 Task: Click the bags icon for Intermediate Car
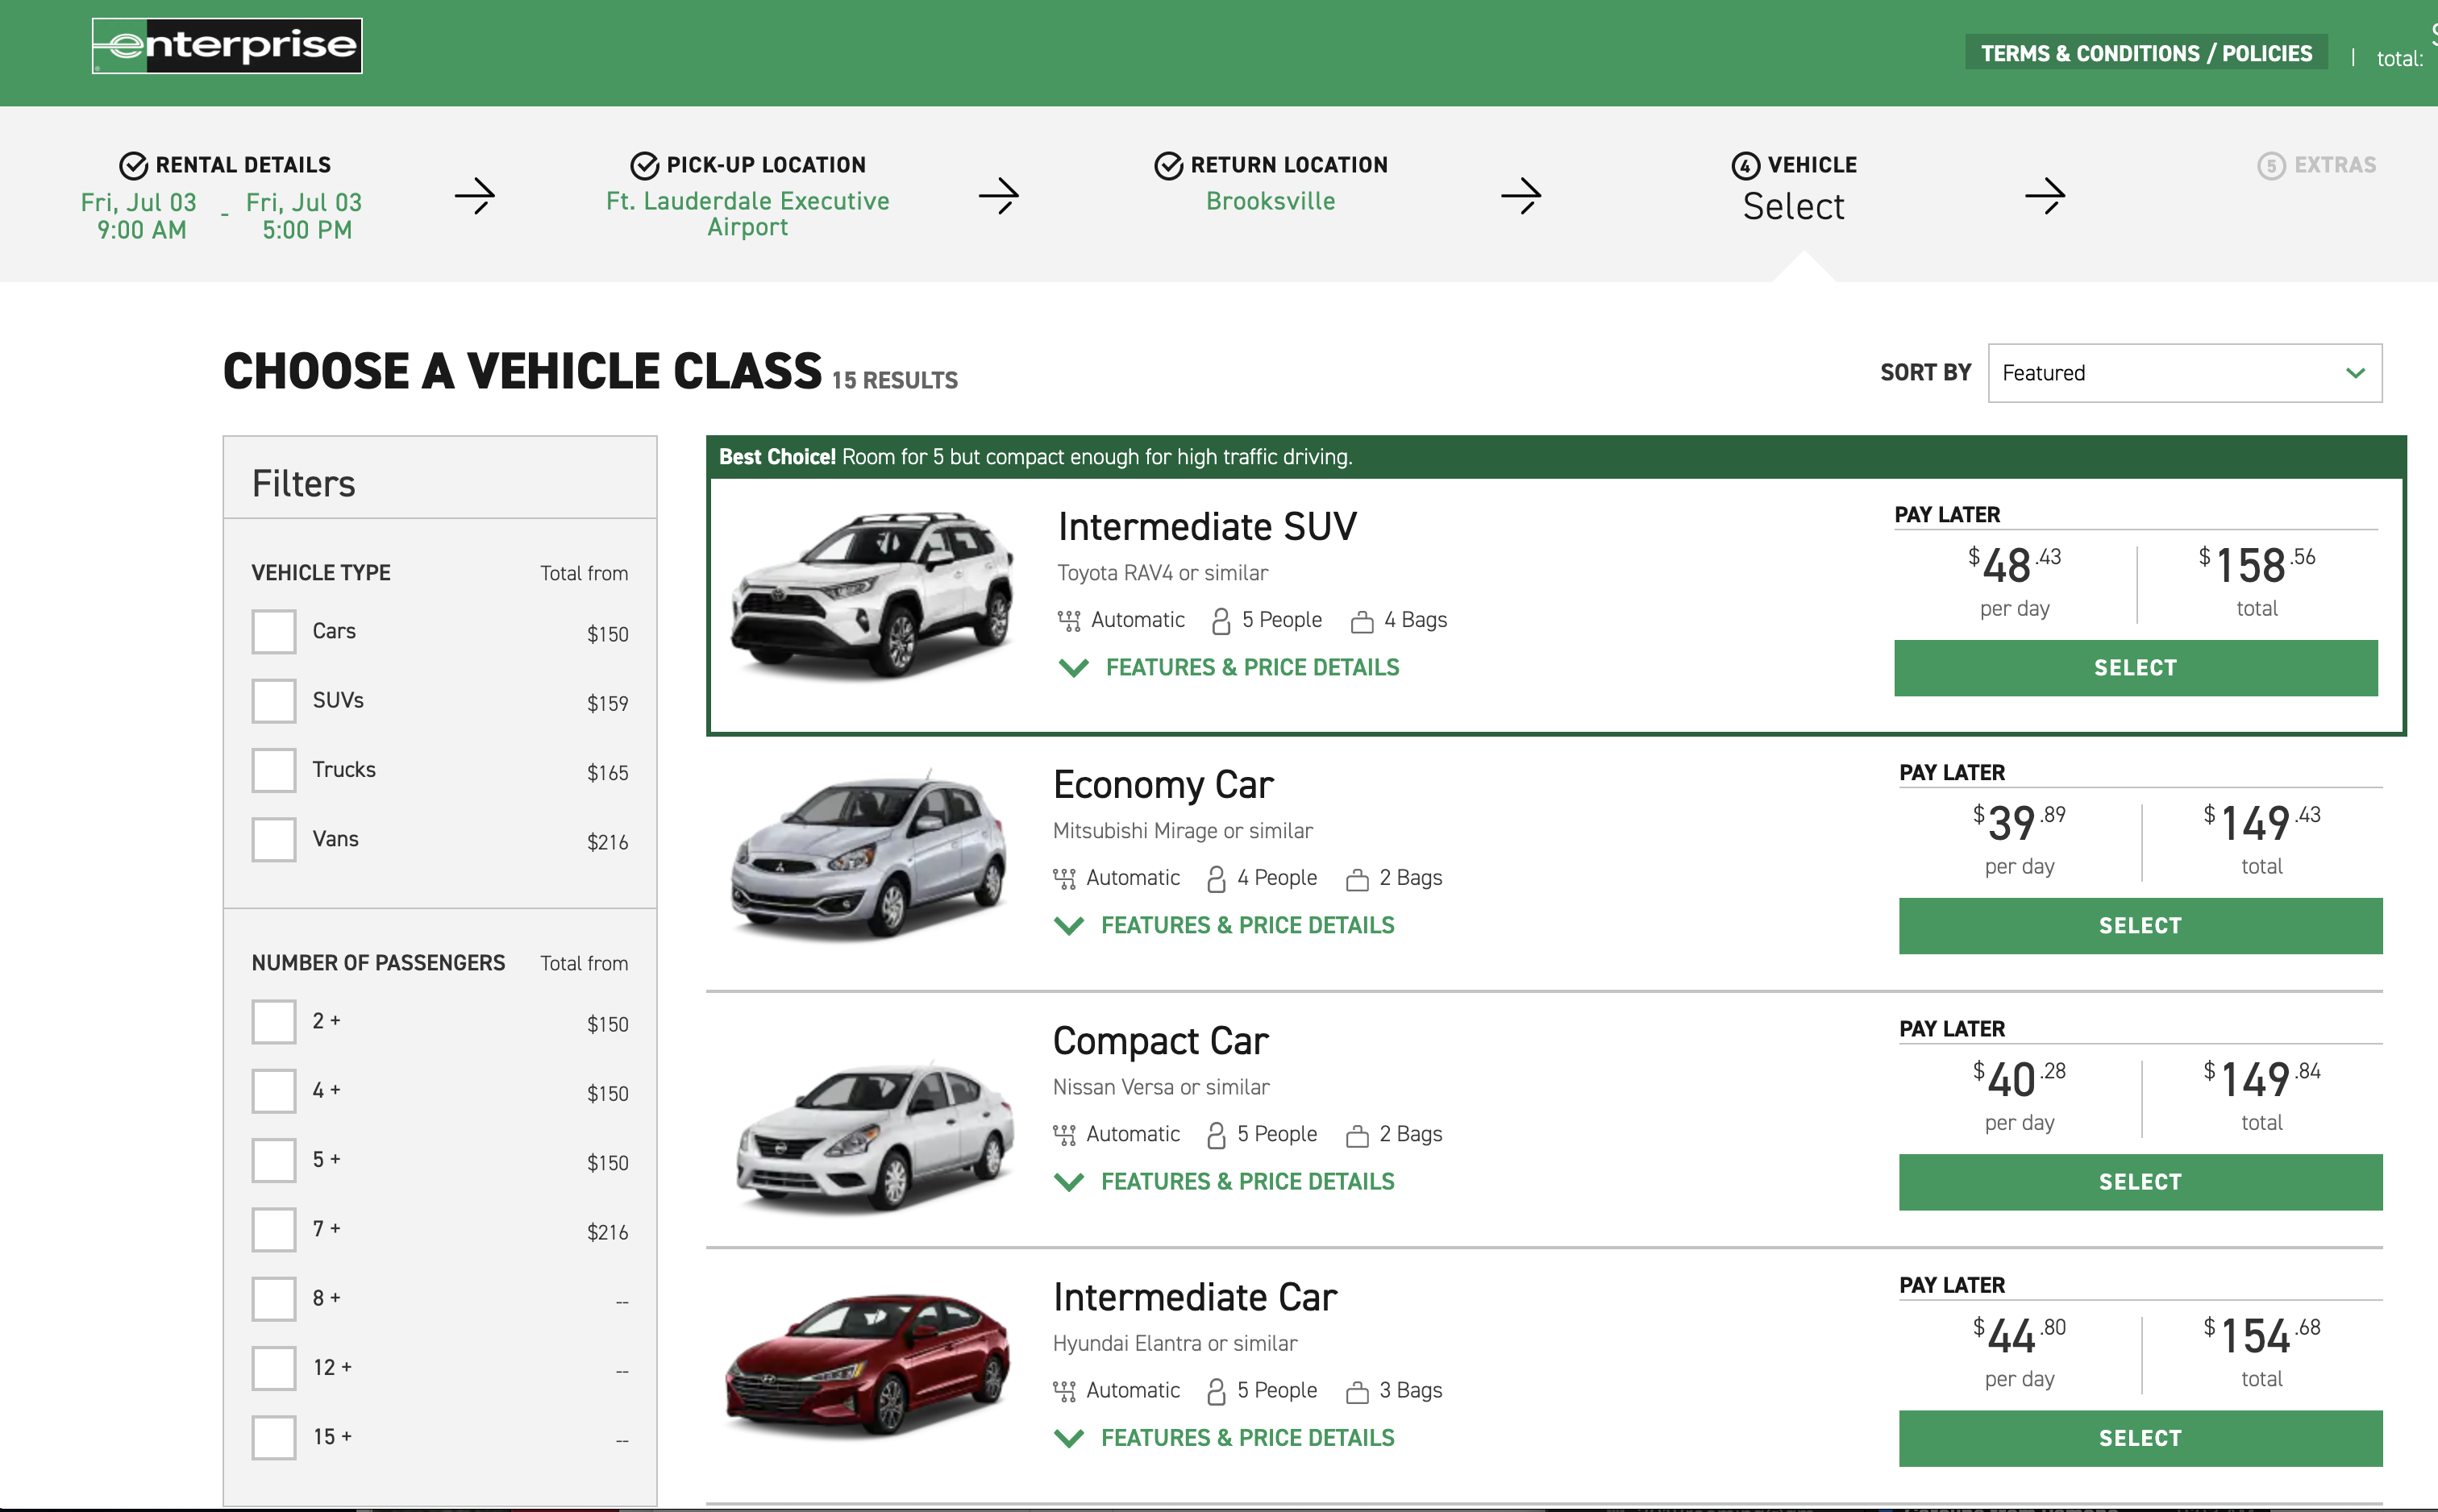click(x=1357, y=1392)
